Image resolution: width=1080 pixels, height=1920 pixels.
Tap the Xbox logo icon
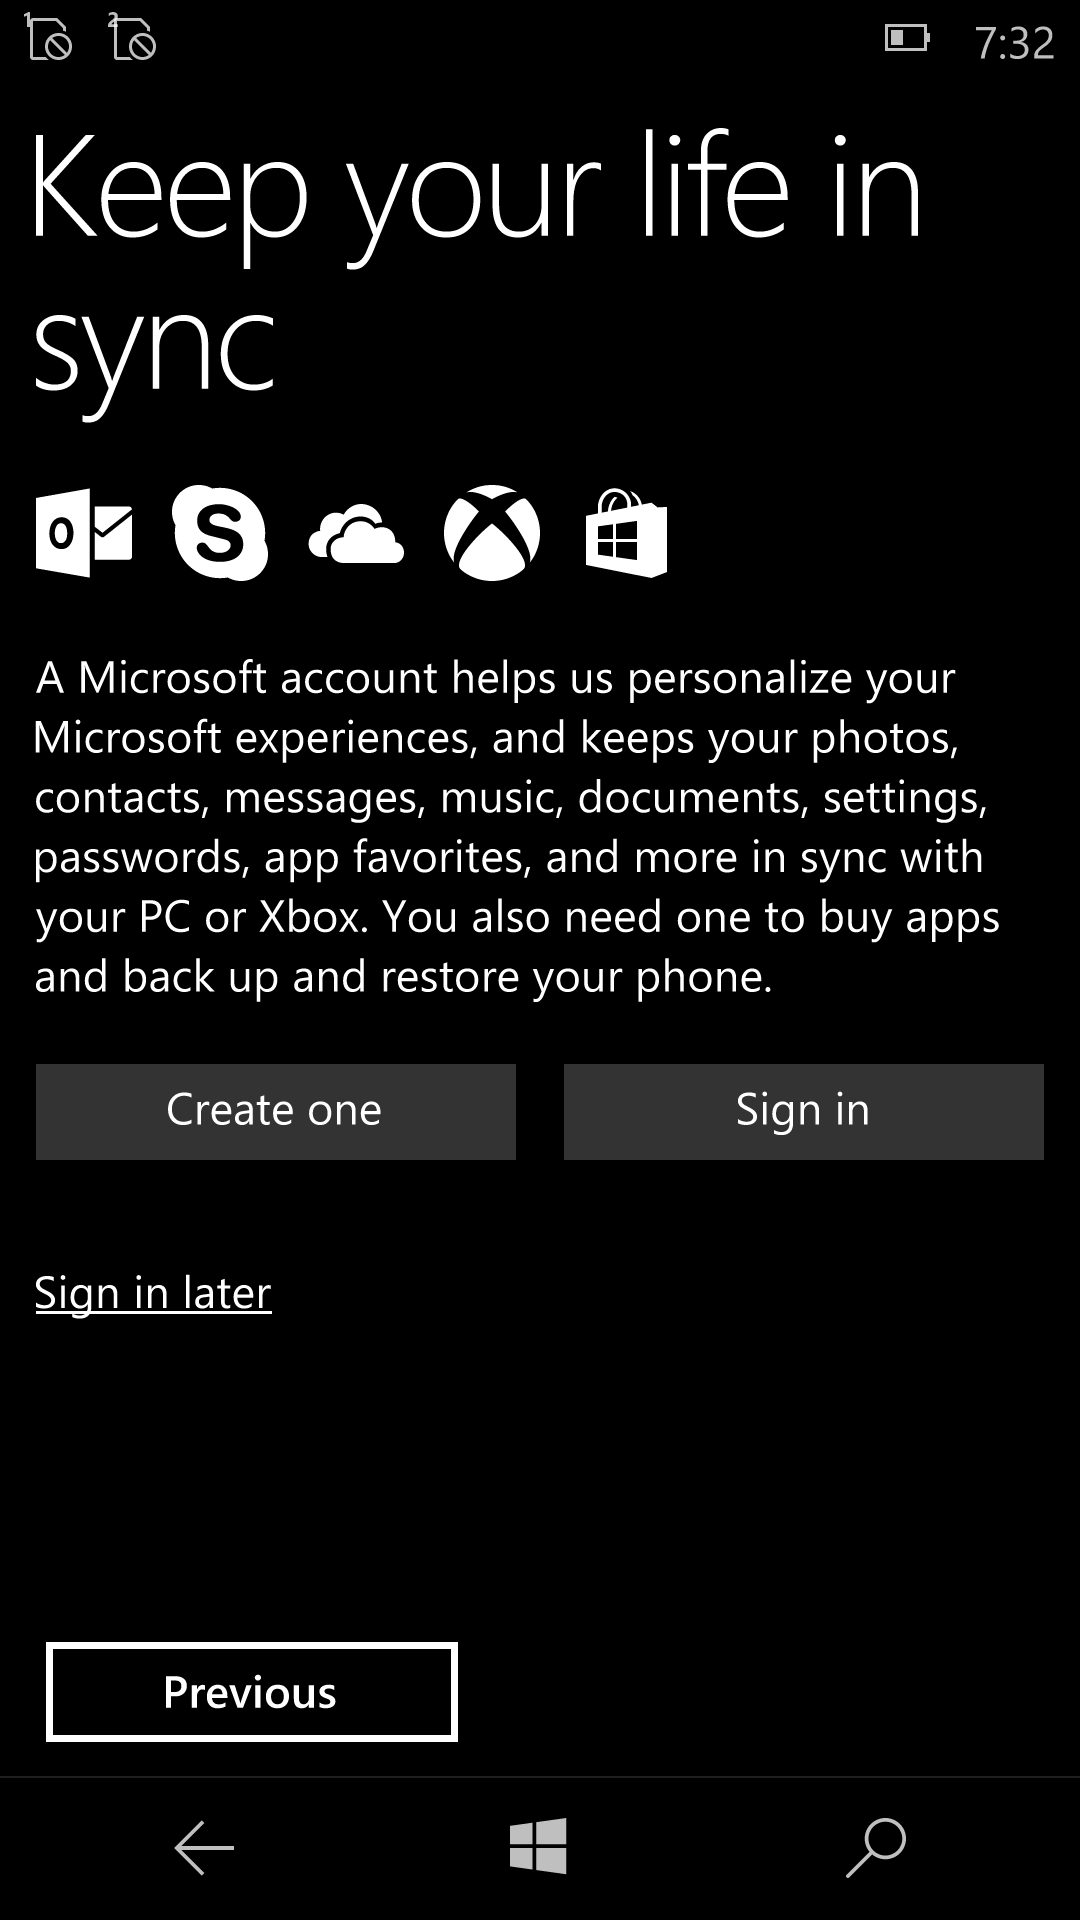pyautogui.click(x=492, y=533)
